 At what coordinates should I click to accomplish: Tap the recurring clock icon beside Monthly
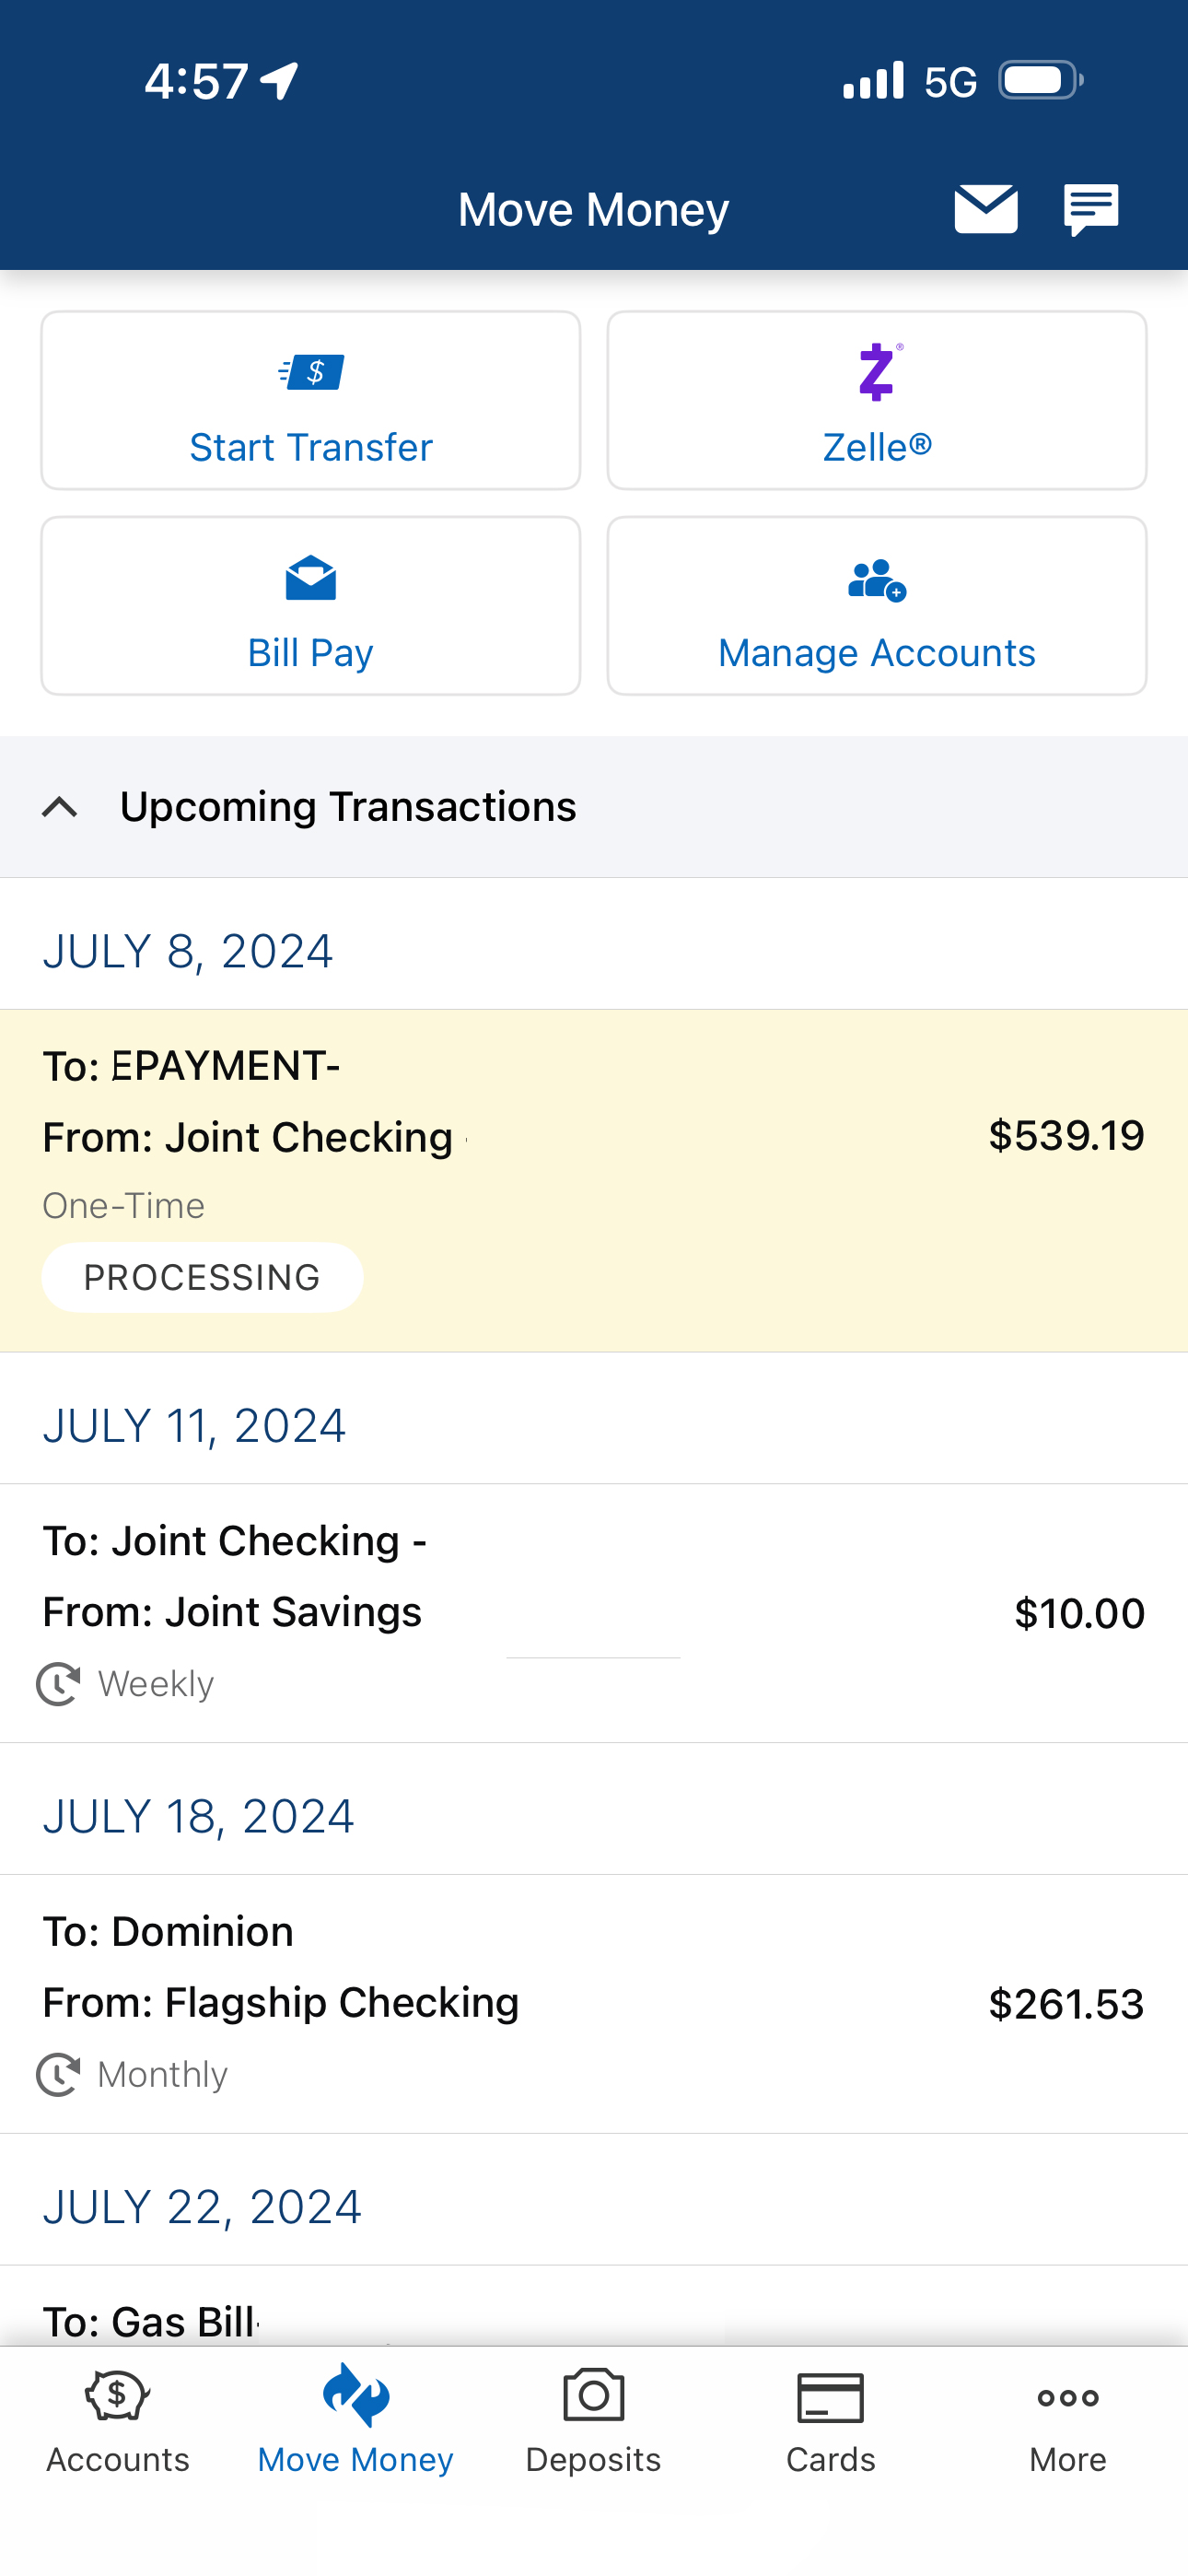point(58,2074)
